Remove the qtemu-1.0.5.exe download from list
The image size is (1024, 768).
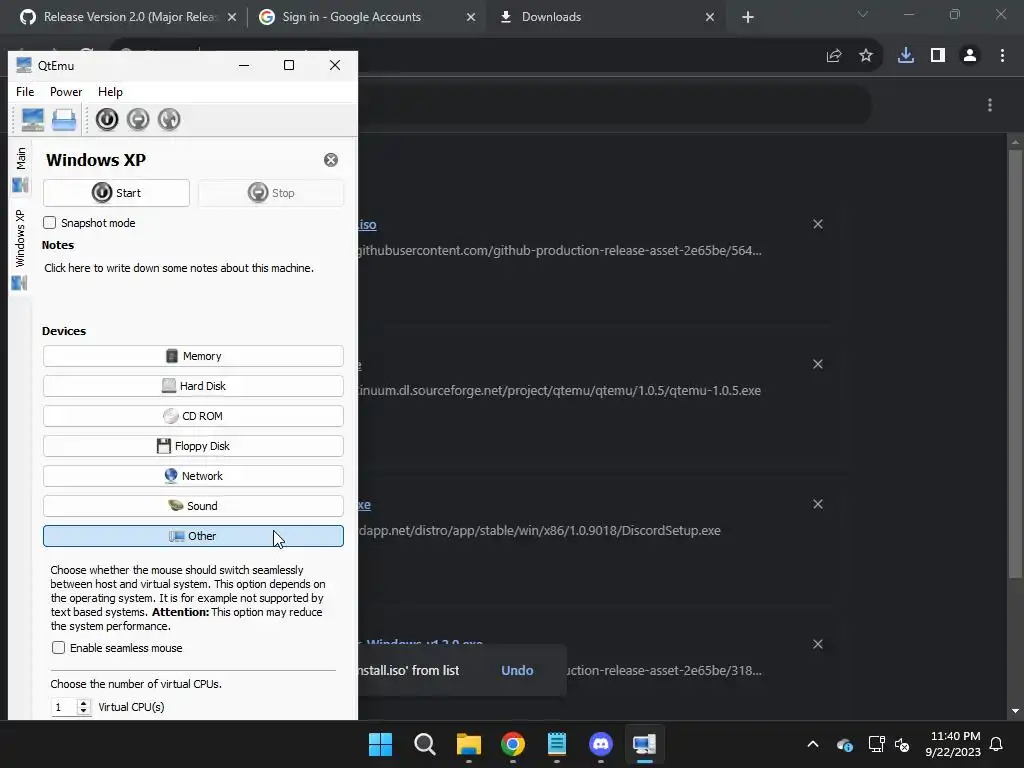818,364
